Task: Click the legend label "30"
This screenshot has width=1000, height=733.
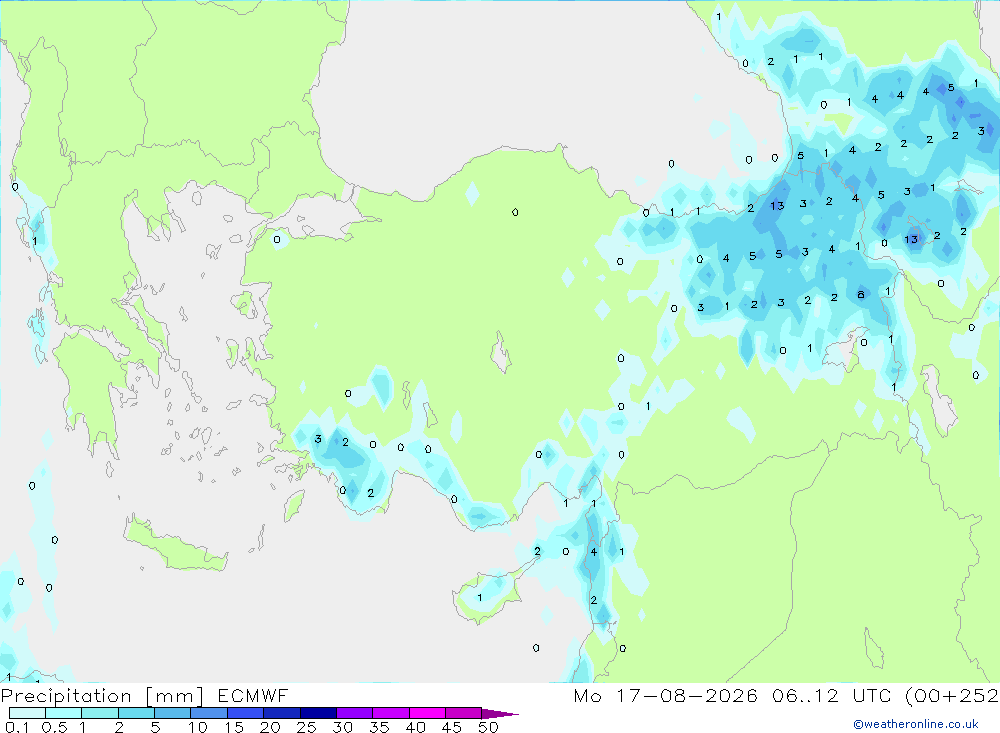Action: [343, 727]
